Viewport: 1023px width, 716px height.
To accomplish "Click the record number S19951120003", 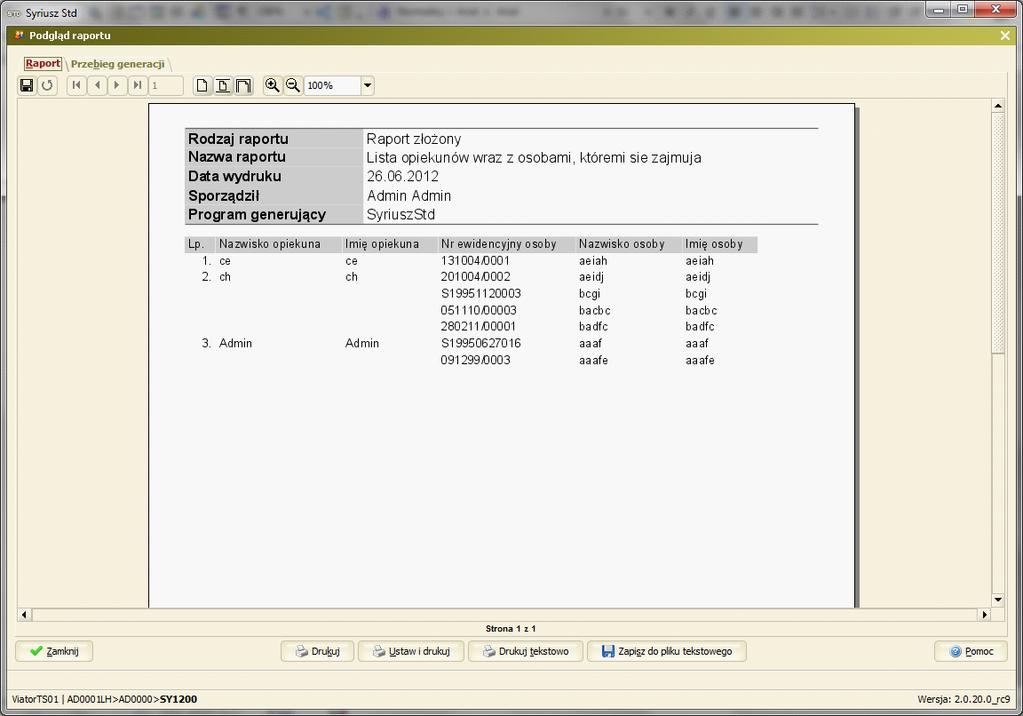I will [481, 294].
